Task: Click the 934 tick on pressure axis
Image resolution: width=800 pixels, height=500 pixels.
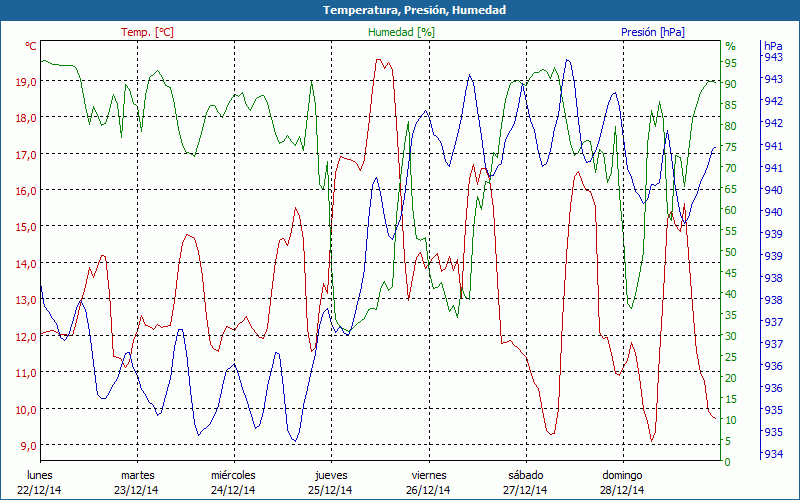Action: 773,455
